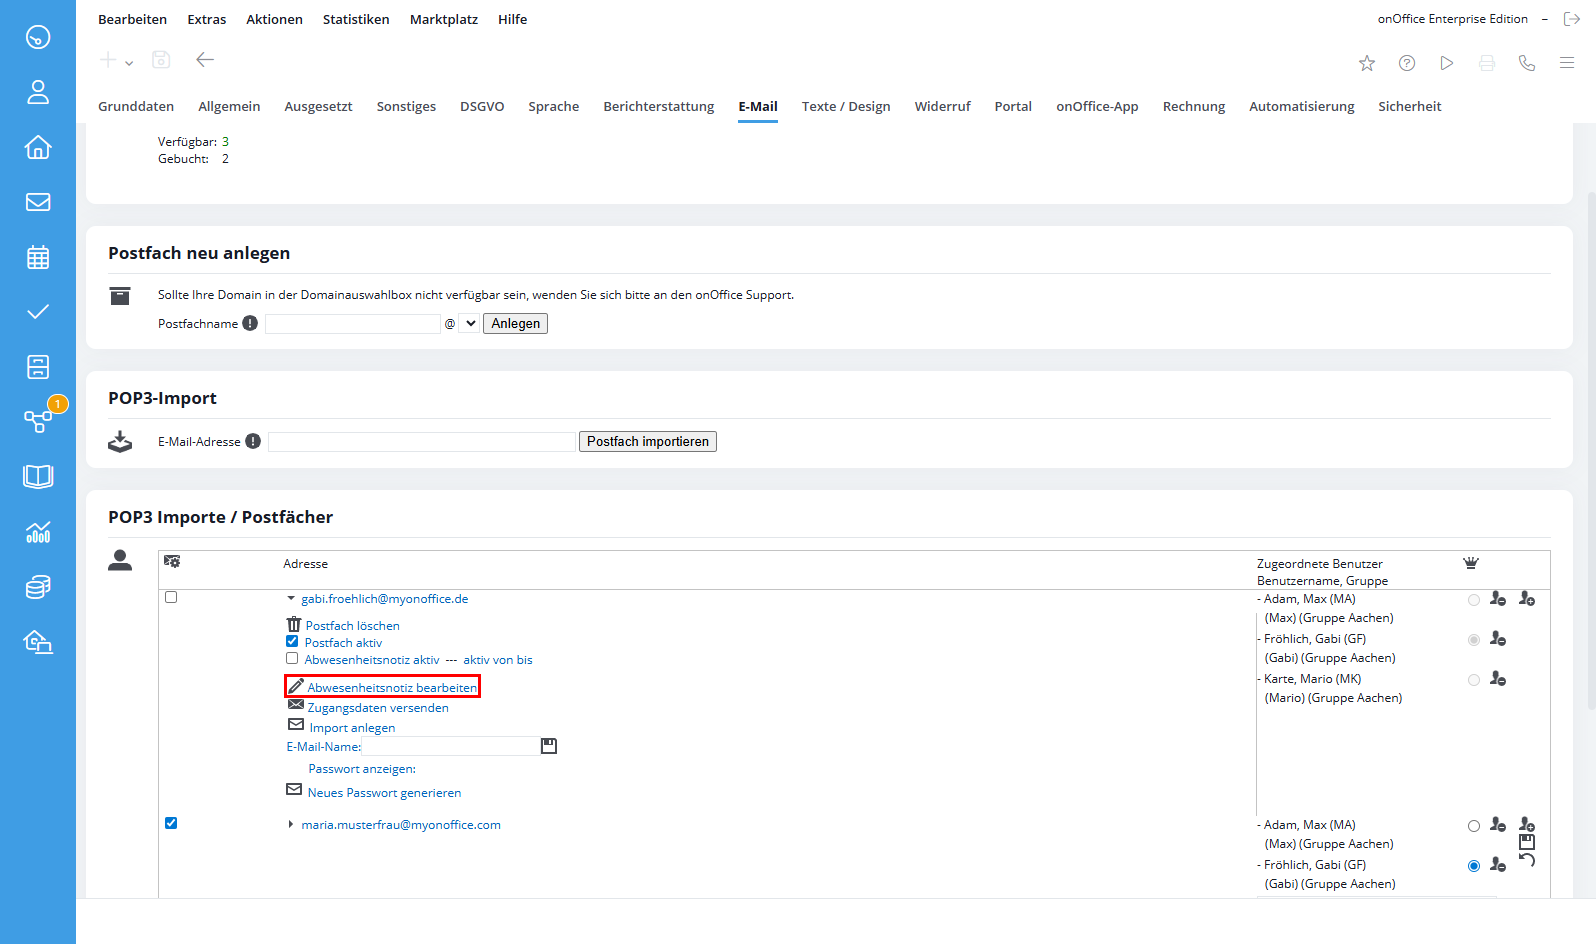Switch to the Texte / Design tab
Viewport: 1596px width, 944px height.
[845, 106]
